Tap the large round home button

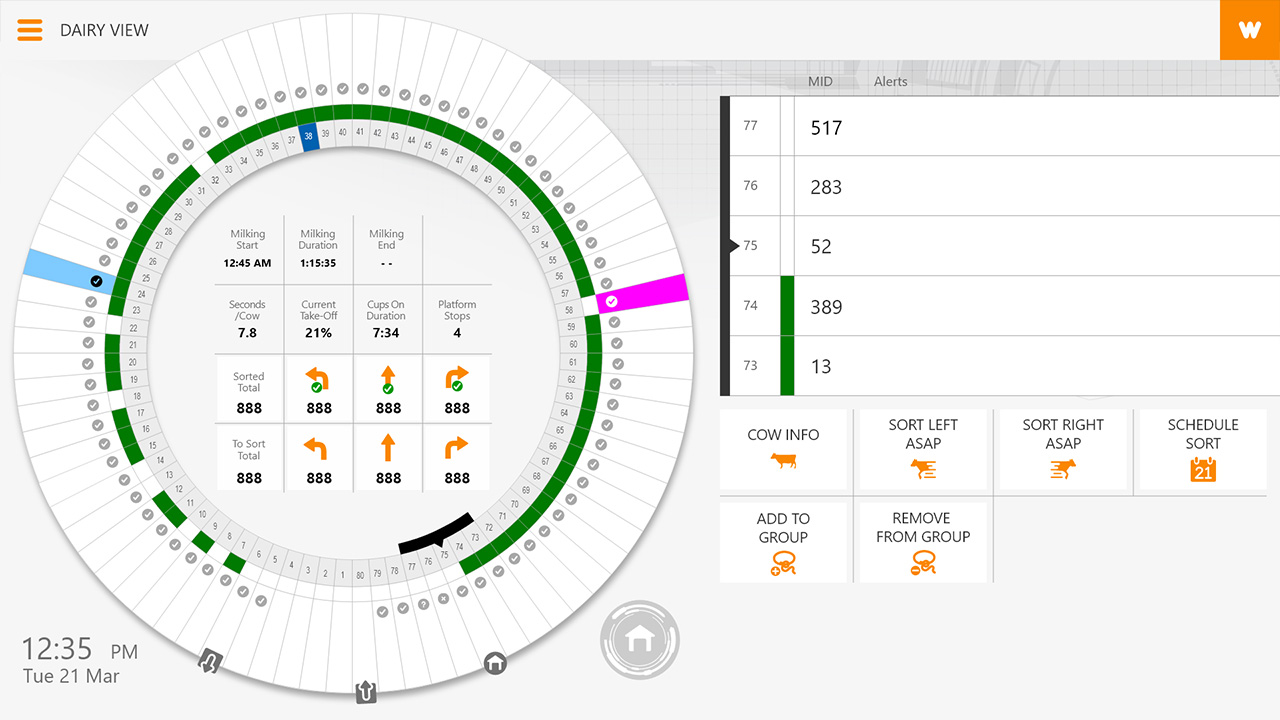coord(640,640)
